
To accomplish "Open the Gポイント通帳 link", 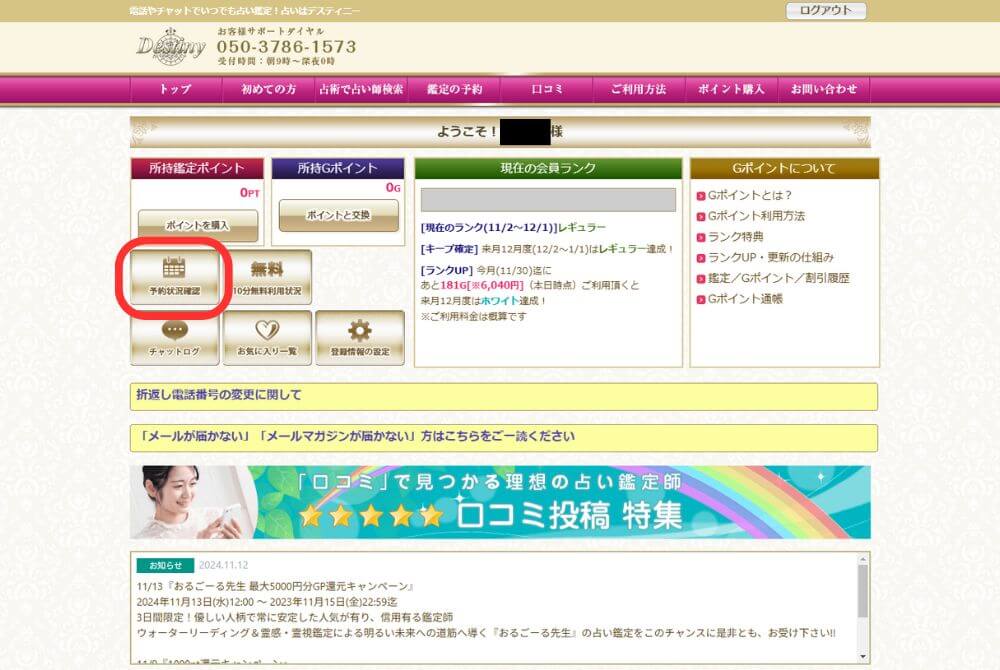I will pyautogui.click(x=745, y=299).
